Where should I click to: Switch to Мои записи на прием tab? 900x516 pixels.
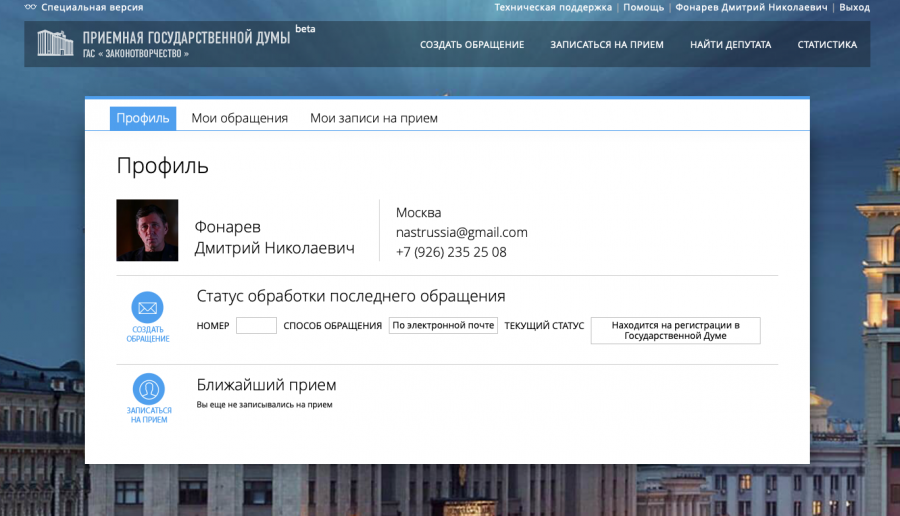coord(374,118)
